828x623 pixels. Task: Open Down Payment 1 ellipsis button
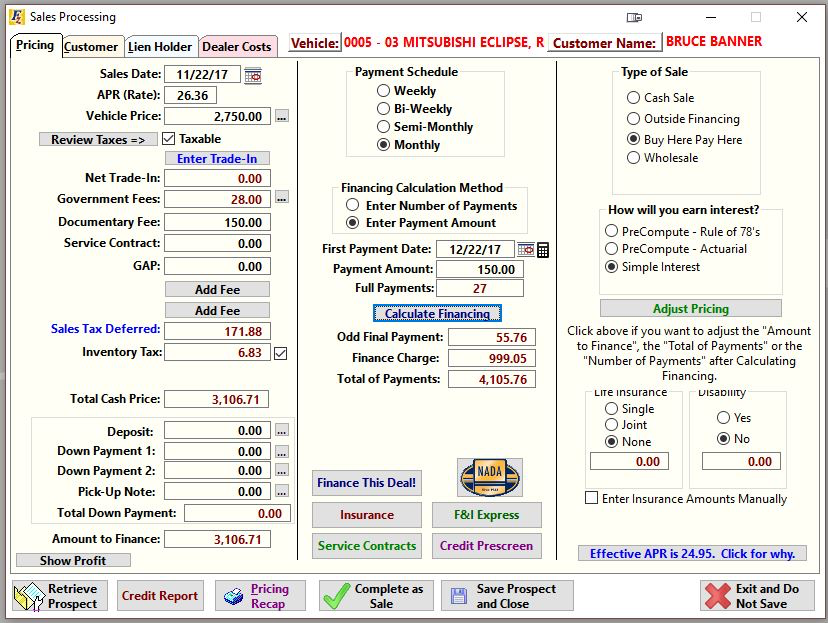(282, 452)
